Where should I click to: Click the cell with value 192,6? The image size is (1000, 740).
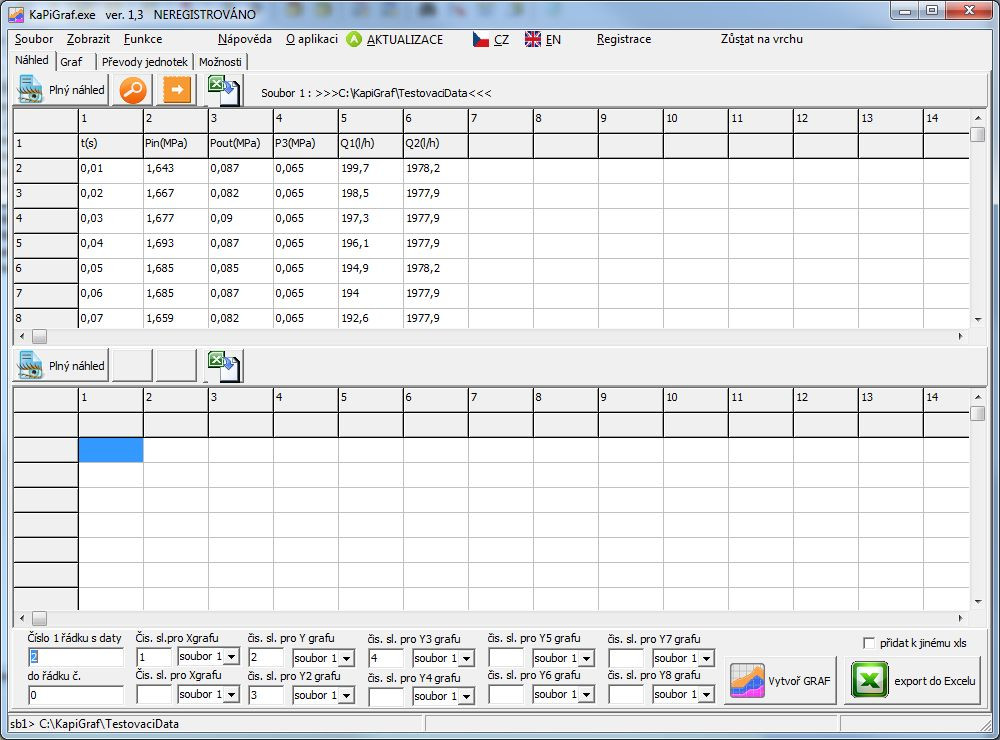point(371,318)
